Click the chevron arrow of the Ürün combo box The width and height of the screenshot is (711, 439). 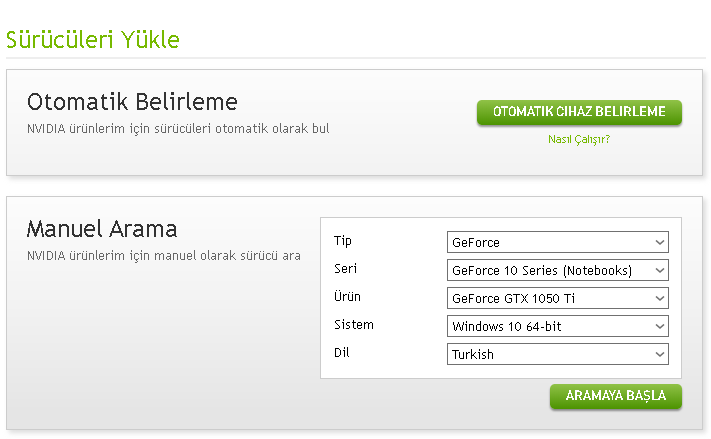659,298
